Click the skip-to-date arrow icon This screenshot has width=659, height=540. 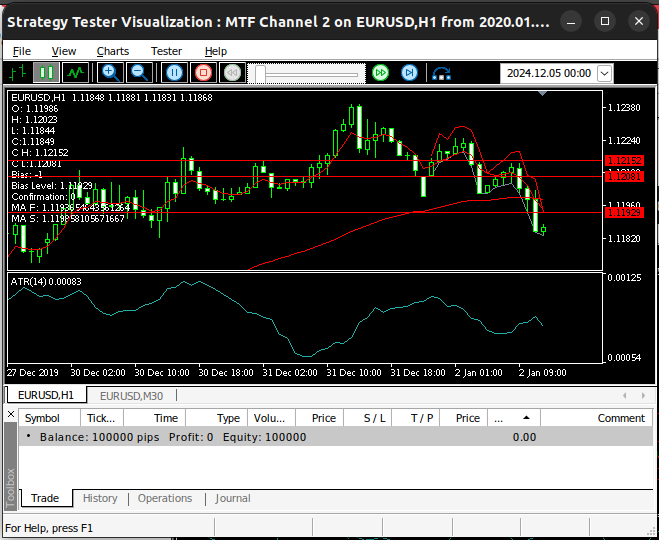(441, 74)
